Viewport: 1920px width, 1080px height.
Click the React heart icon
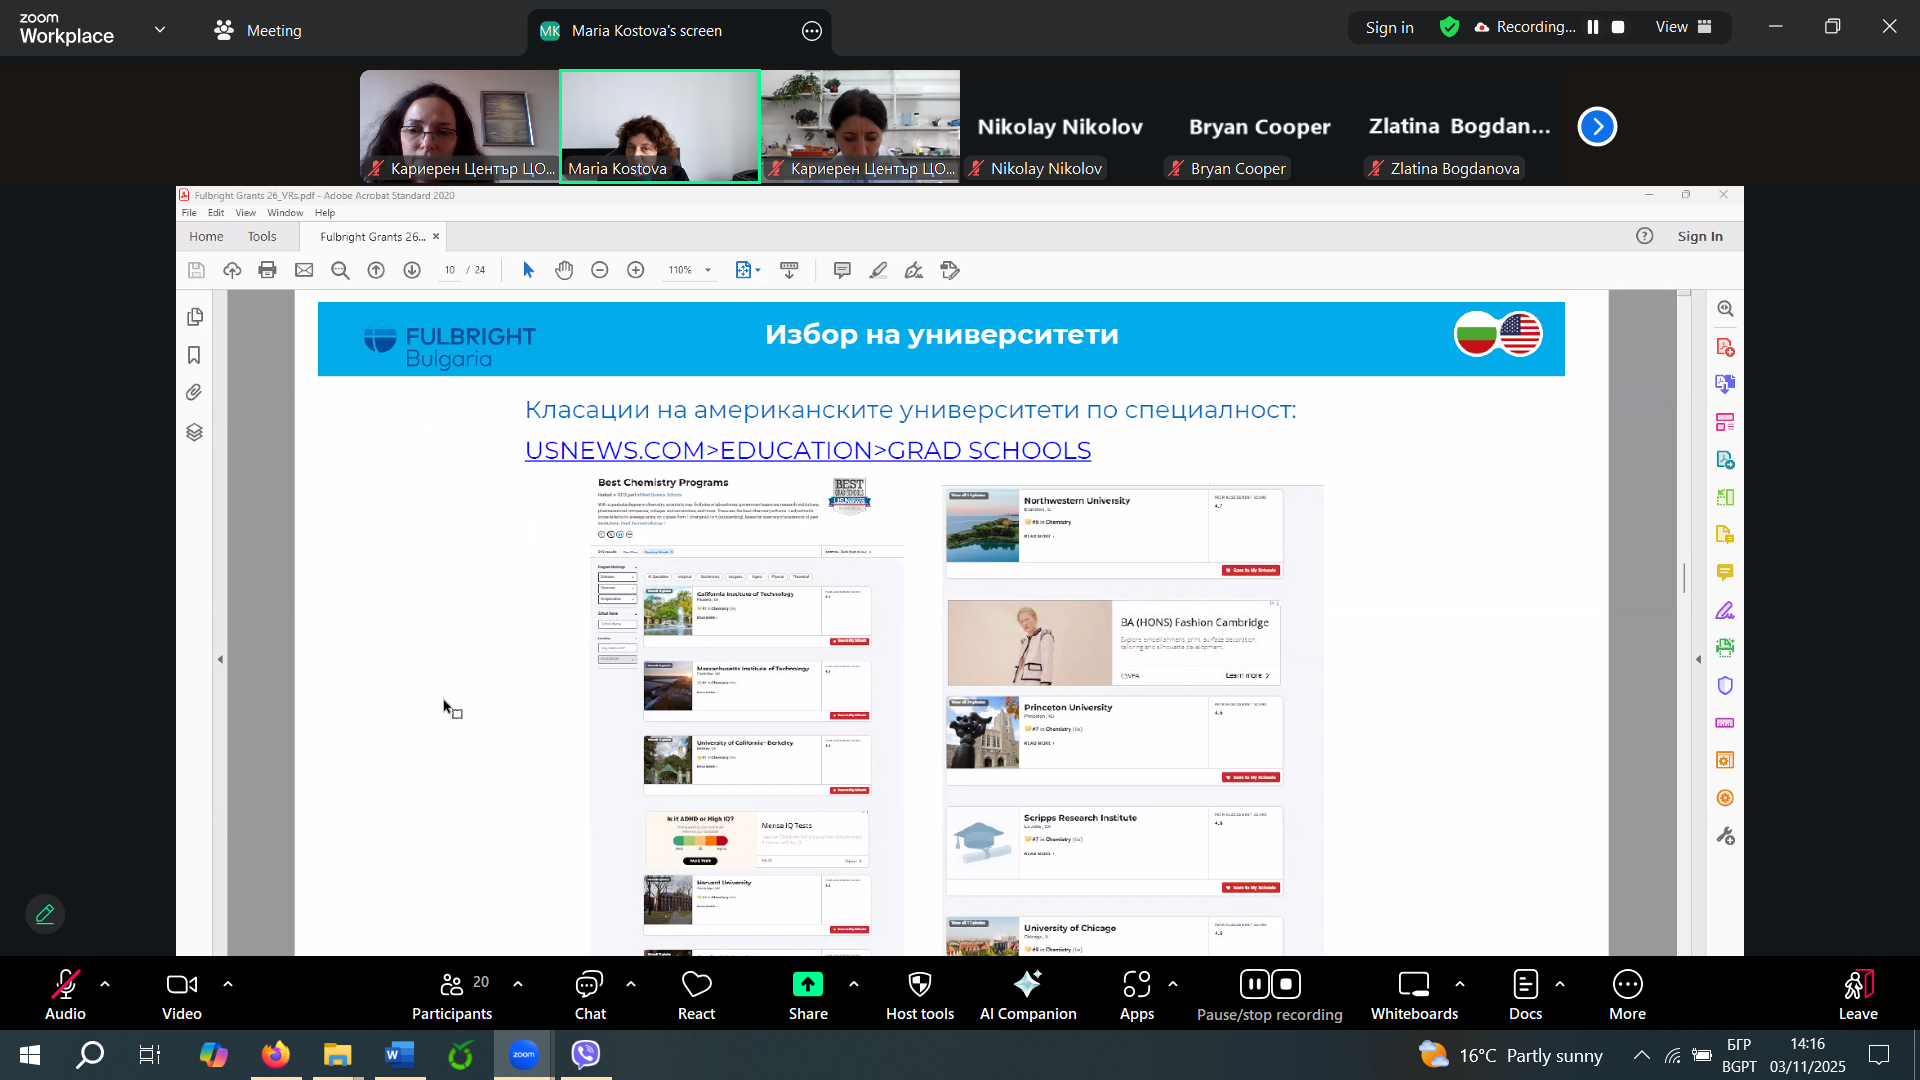coord(696,986)
